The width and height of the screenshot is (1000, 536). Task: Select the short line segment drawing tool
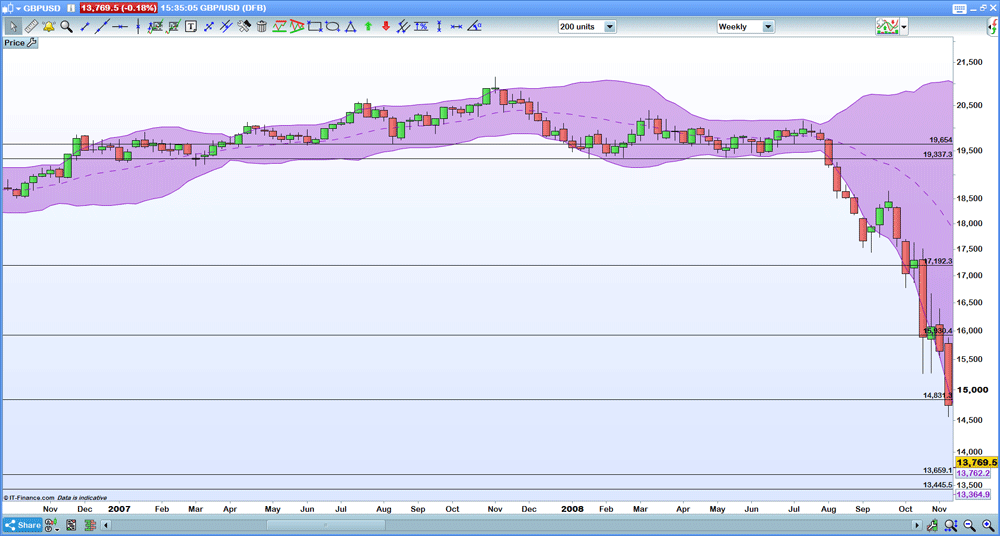(x=84, y=27)
